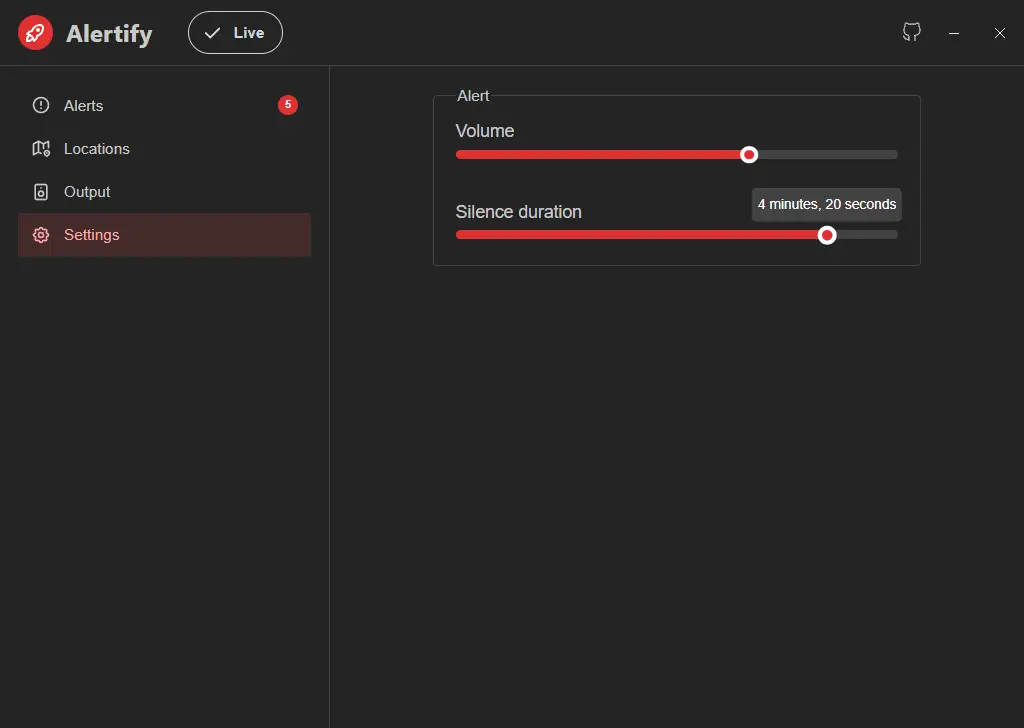
Task: Click the Alertify rocket logo icon
Action: [x=34, y=32]
